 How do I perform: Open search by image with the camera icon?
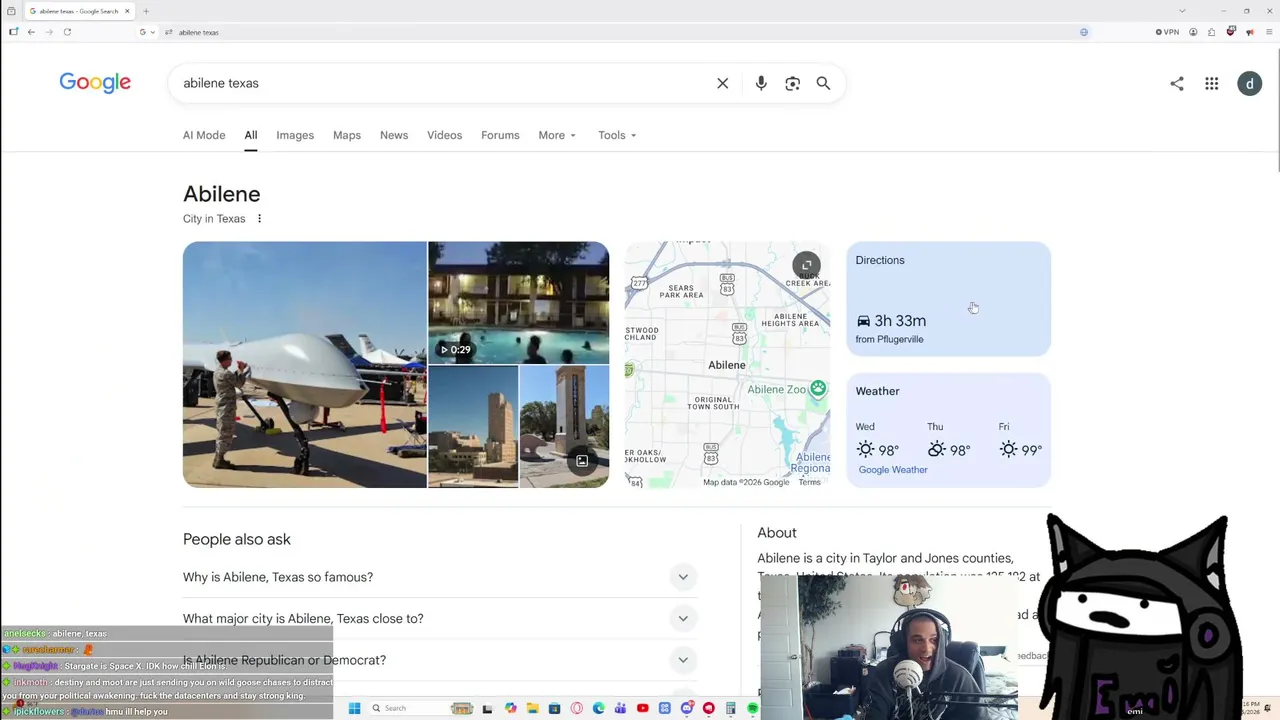click(x=792, y=83)
